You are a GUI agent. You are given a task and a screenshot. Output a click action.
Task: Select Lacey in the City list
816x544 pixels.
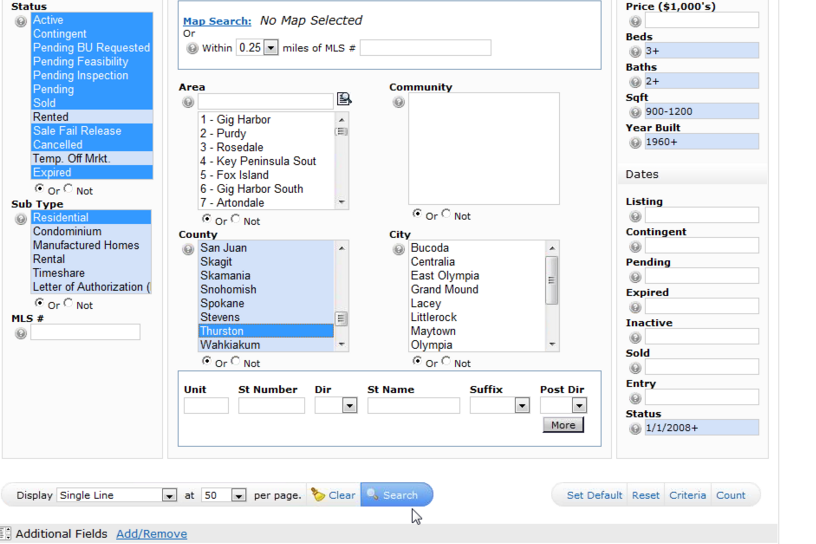click(x=426, y=303)
